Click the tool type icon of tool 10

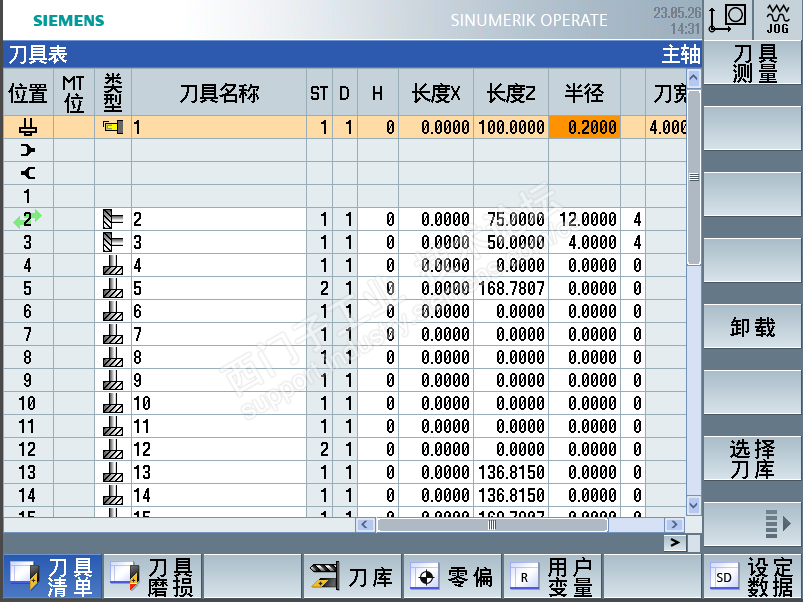(113, 403)
